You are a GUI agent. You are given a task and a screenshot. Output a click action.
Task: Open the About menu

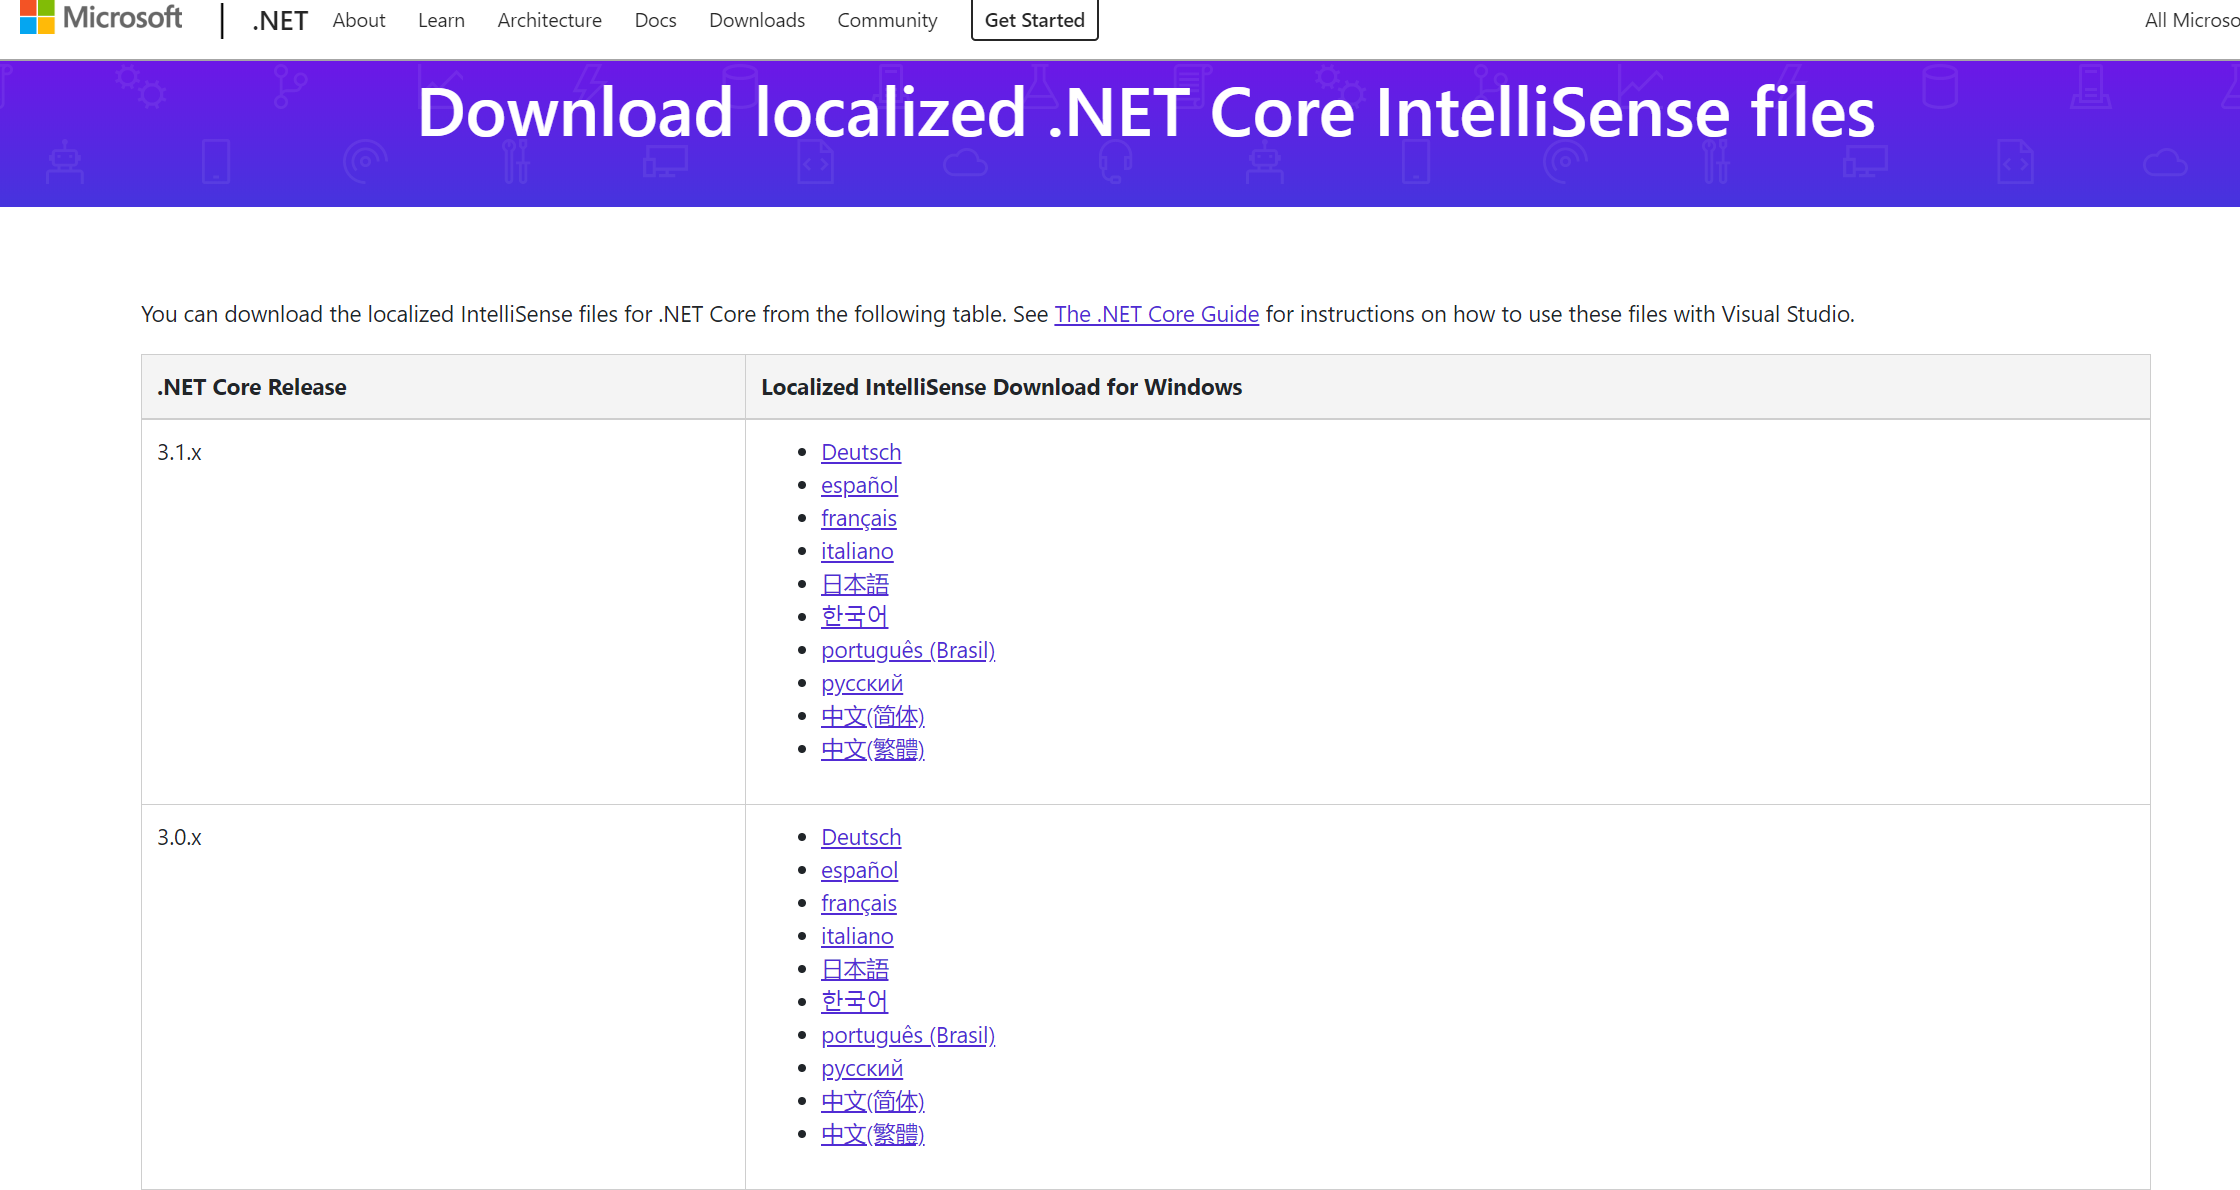point(359,20)
